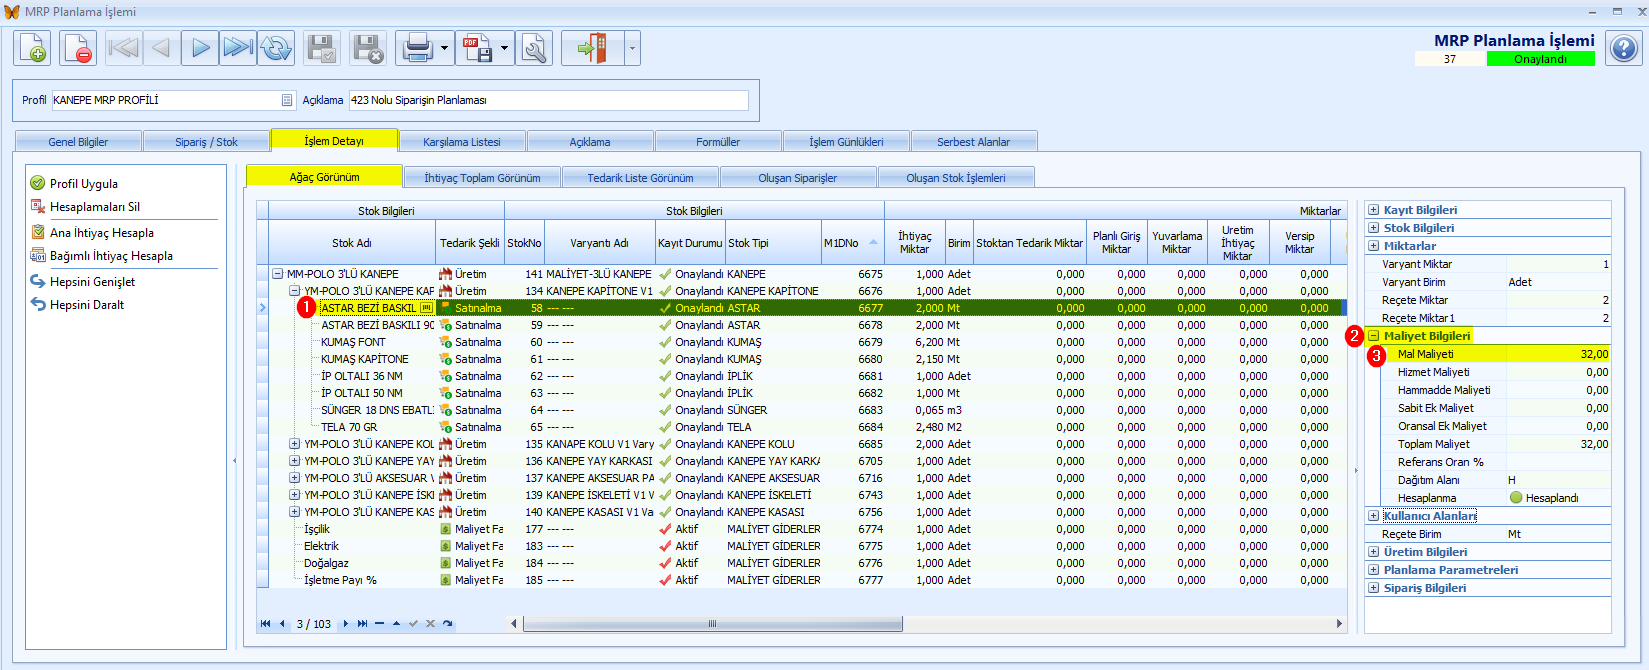Sort by M1DNo column header

(853, 243)
